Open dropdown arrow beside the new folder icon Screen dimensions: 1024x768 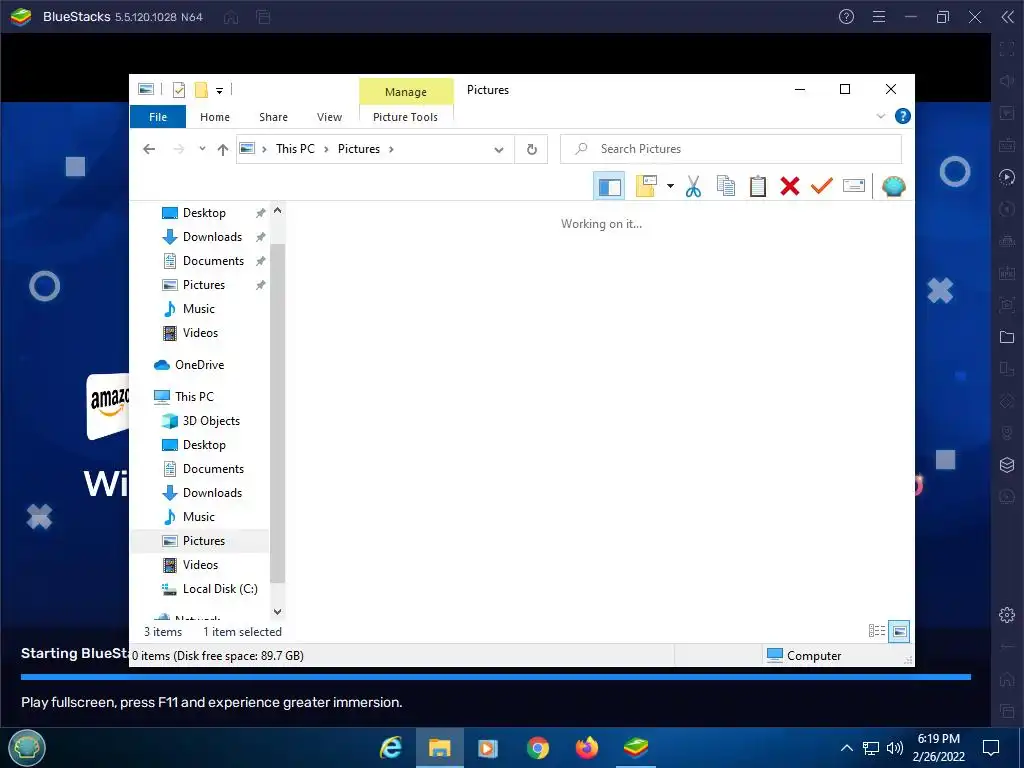pos(670,186)
